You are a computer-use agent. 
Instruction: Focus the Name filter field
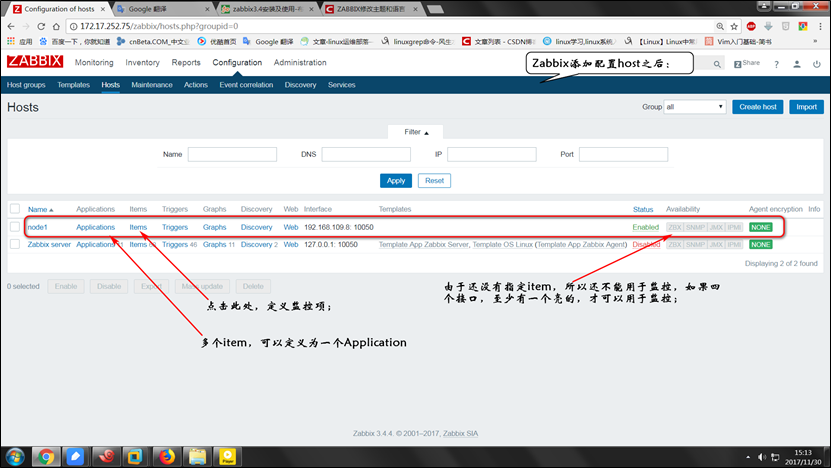coord(232,154)
